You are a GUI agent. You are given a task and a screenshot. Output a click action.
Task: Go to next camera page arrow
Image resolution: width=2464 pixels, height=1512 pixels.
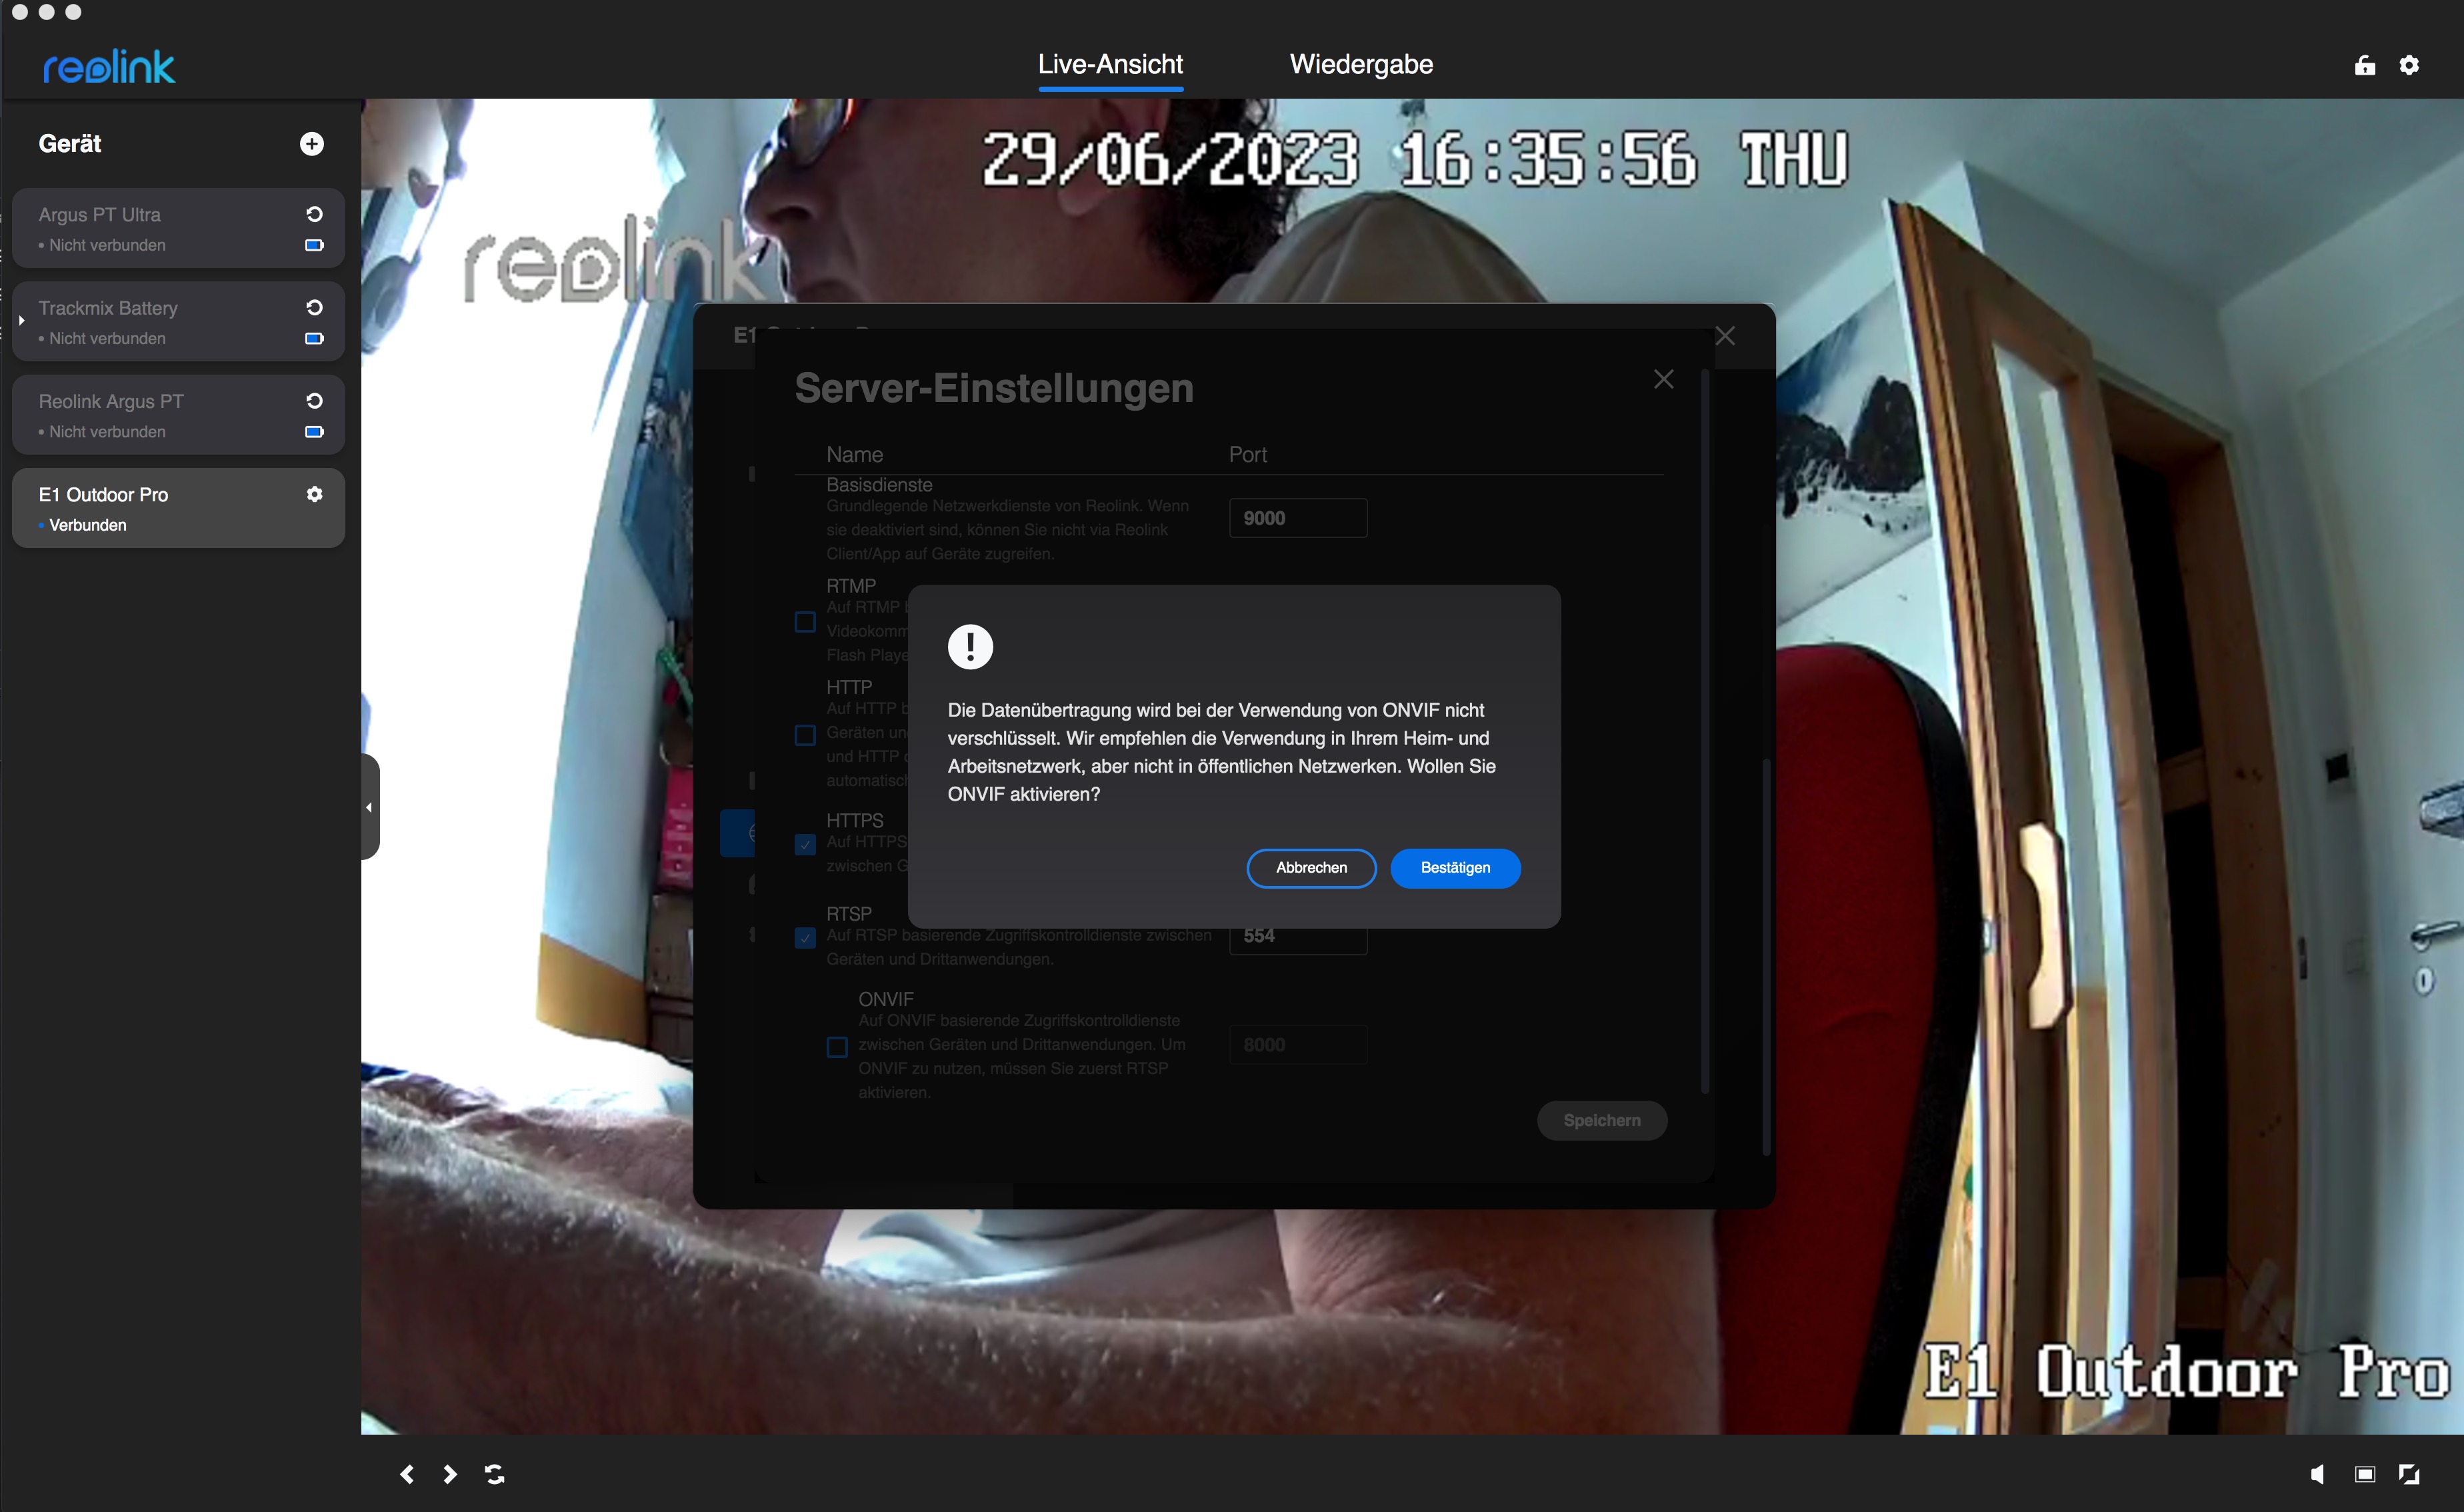450,1473
